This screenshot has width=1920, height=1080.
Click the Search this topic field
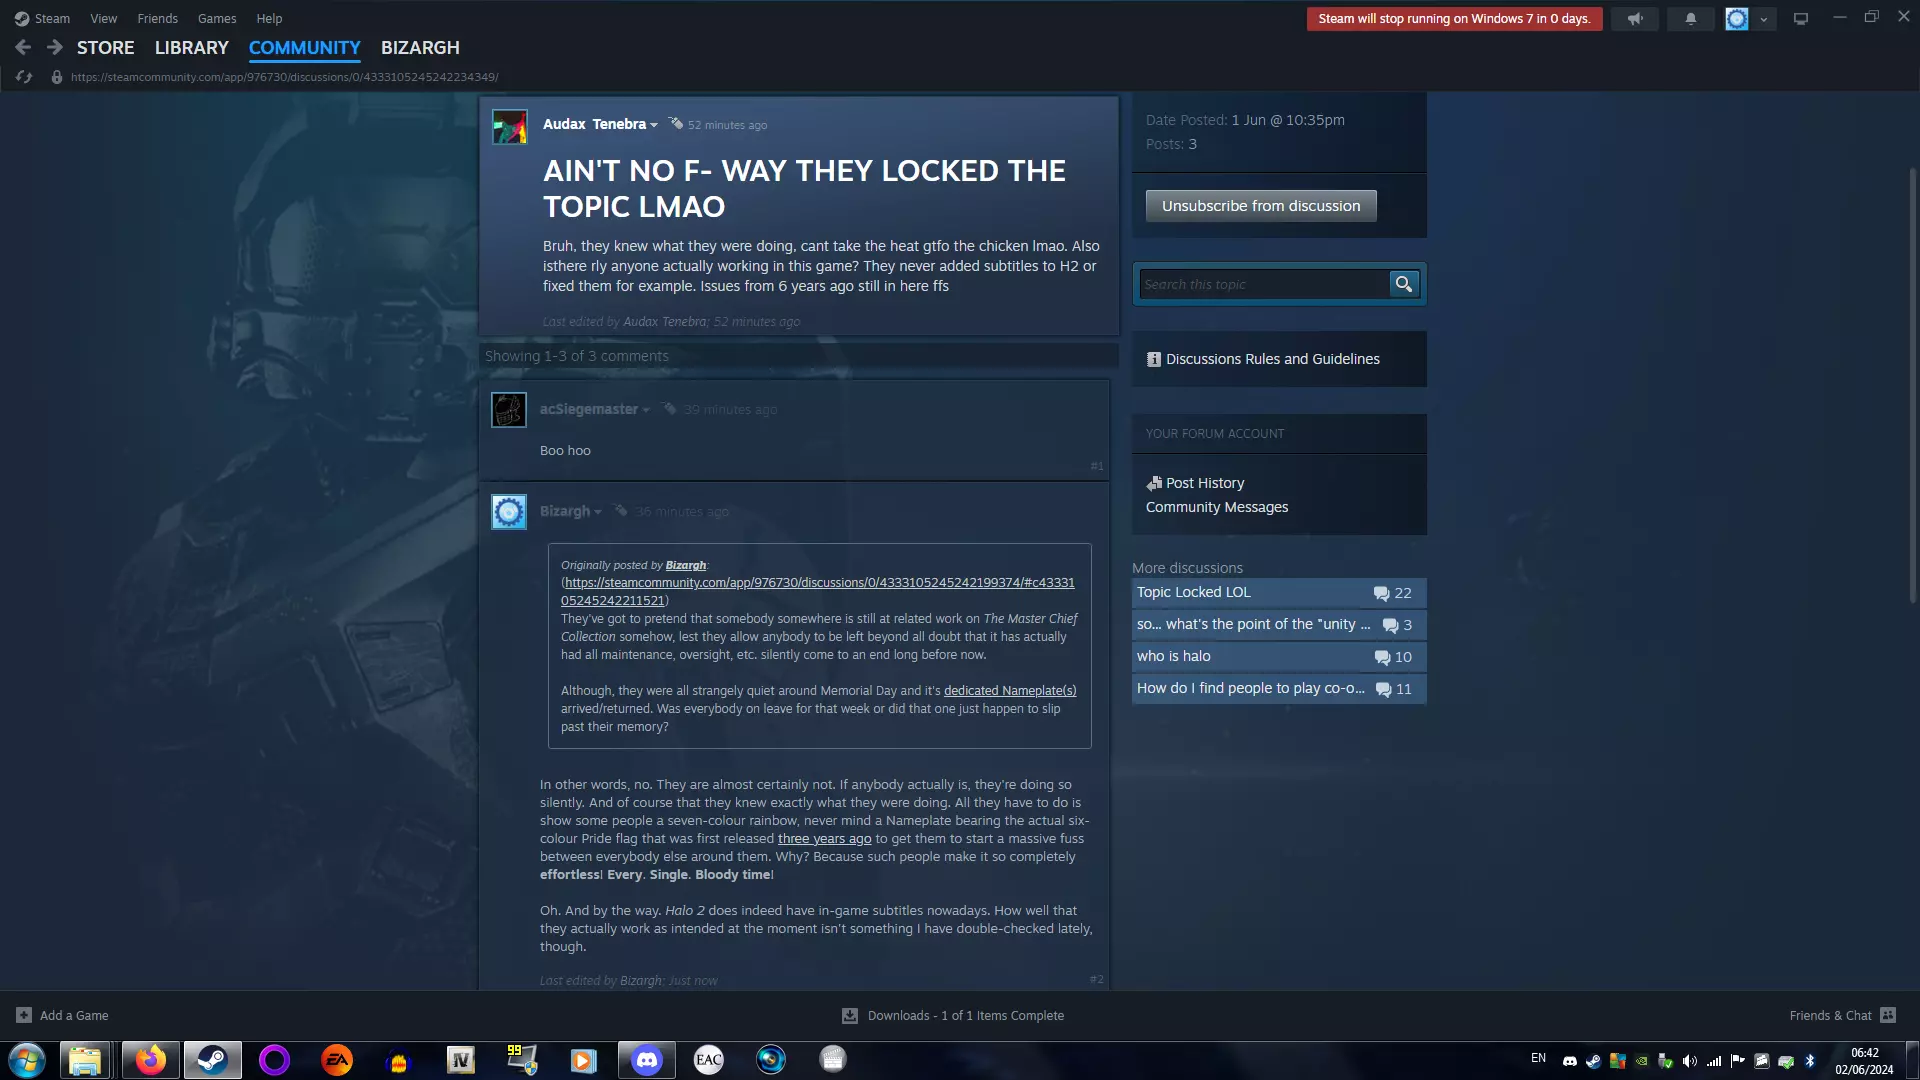click(x=1262, y=284)
